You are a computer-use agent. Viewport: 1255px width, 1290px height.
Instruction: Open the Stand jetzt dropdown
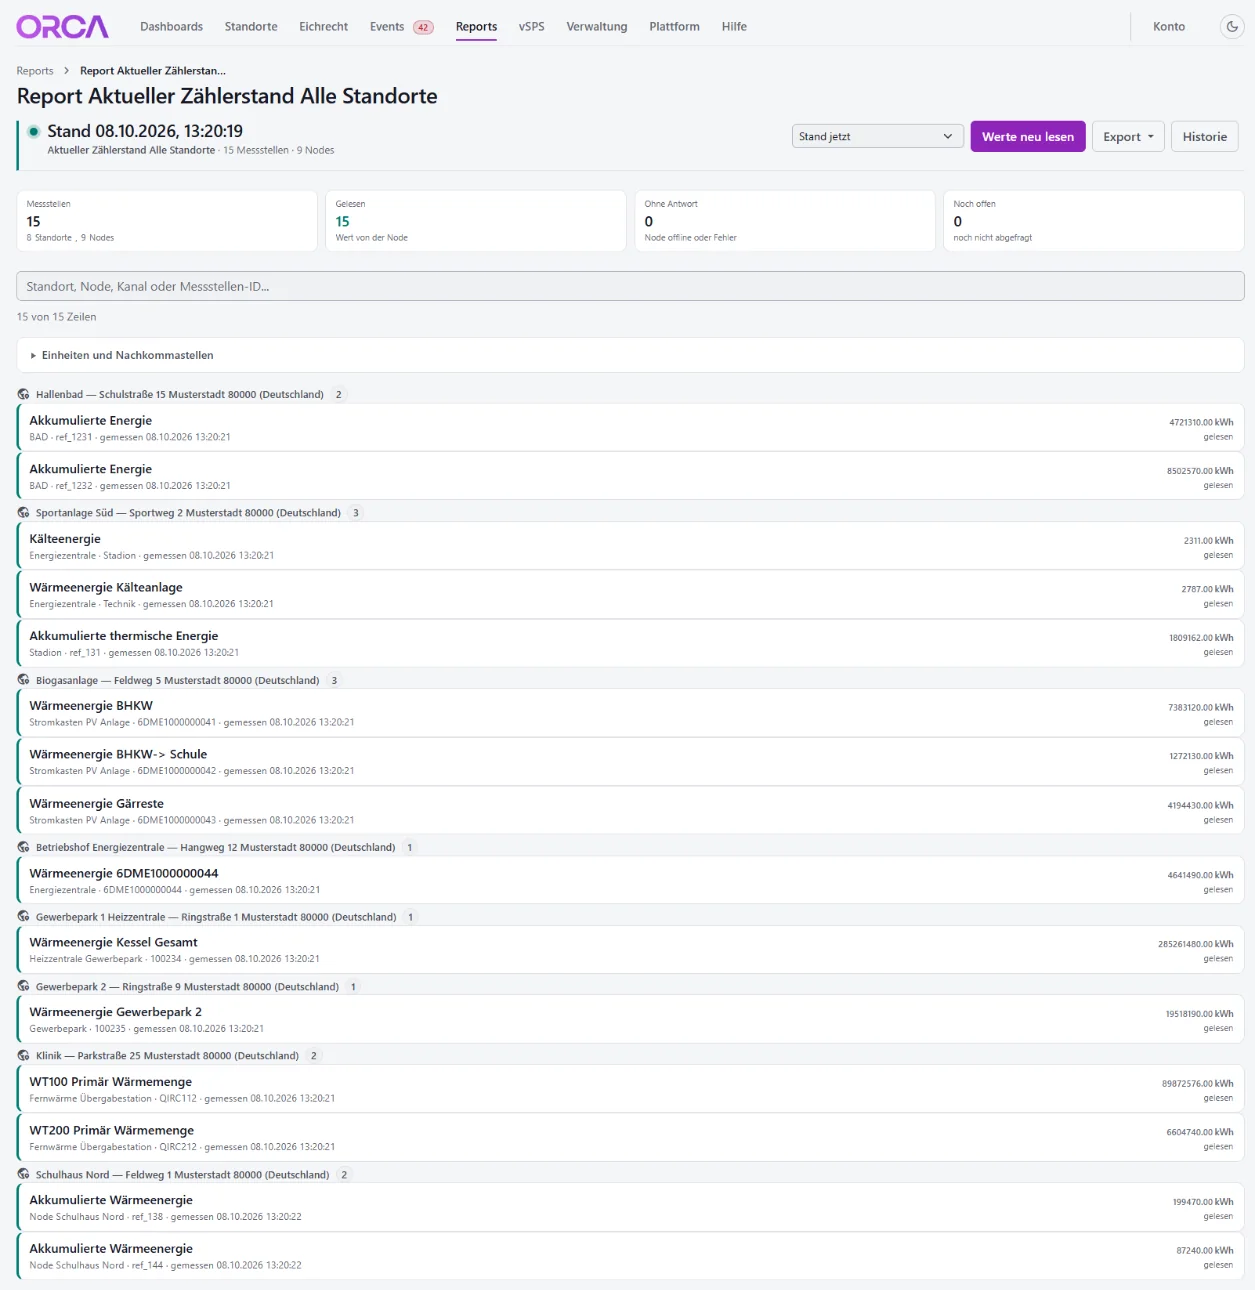878,137
